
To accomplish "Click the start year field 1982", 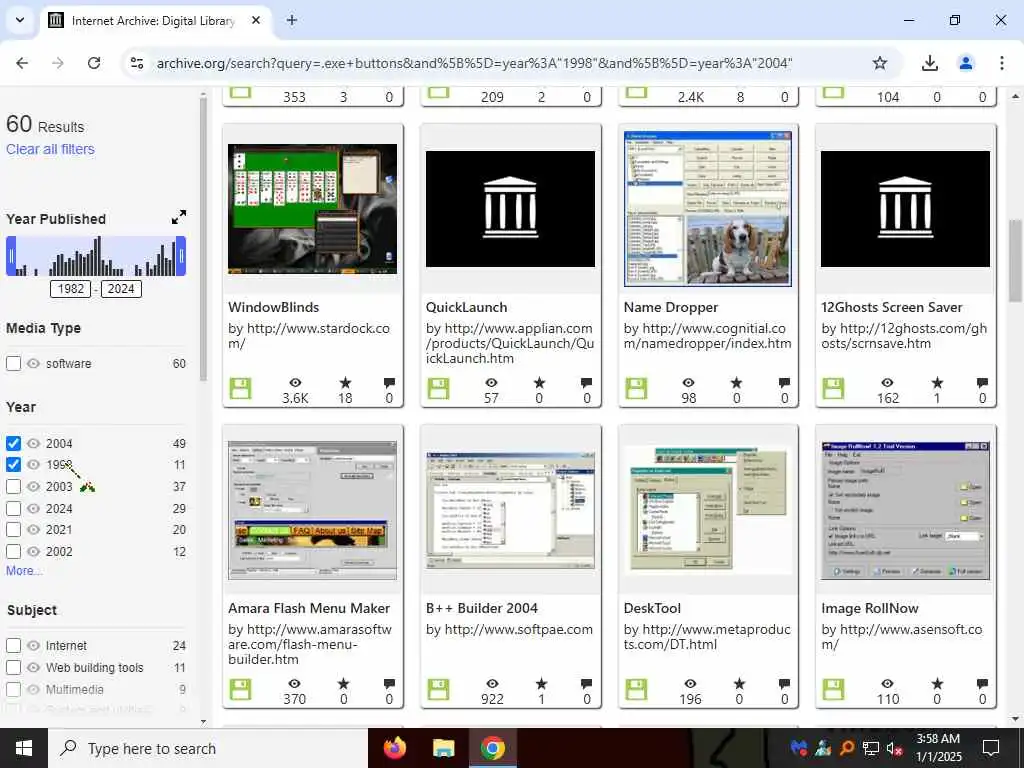I will click(x=71, y=289).
